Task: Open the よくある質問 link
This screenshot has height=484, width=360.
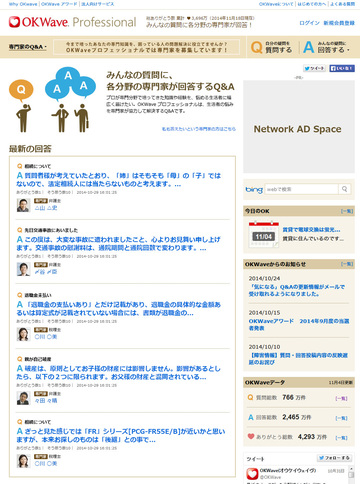Action: coord(342,4)
